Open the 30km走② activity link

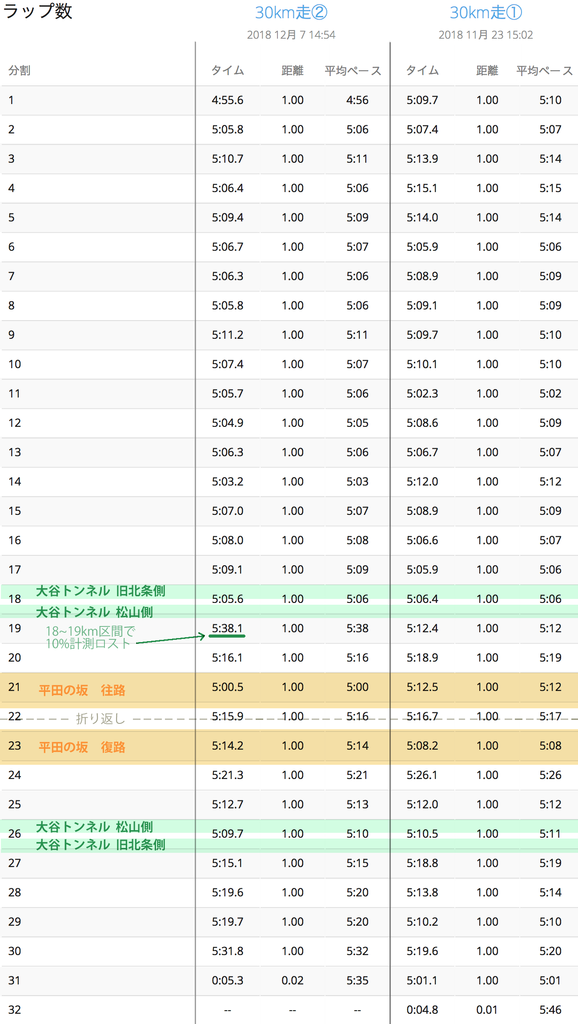[x=291, y=12]
